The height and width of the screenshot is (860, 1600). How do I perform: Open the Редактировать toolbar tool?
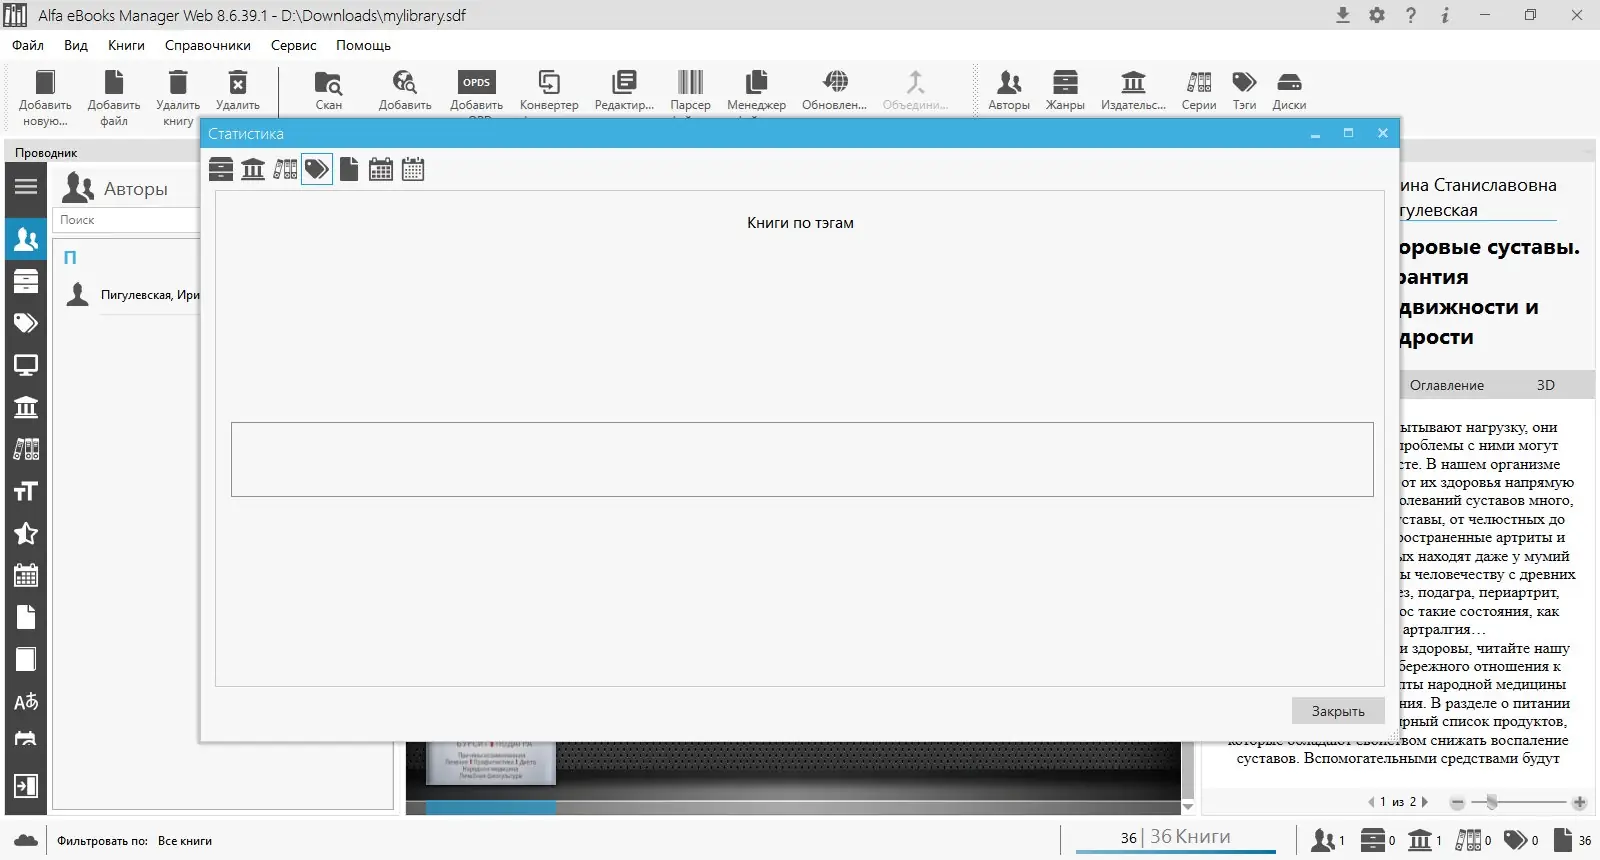pyautogui.click(x=624, y=90)
